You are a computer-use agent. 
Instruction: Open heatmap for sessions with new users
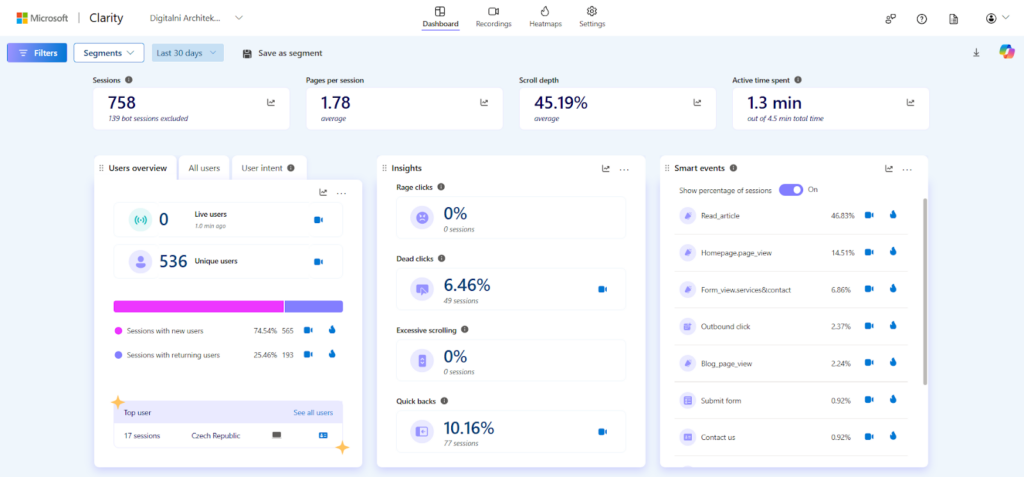[332, 330]
